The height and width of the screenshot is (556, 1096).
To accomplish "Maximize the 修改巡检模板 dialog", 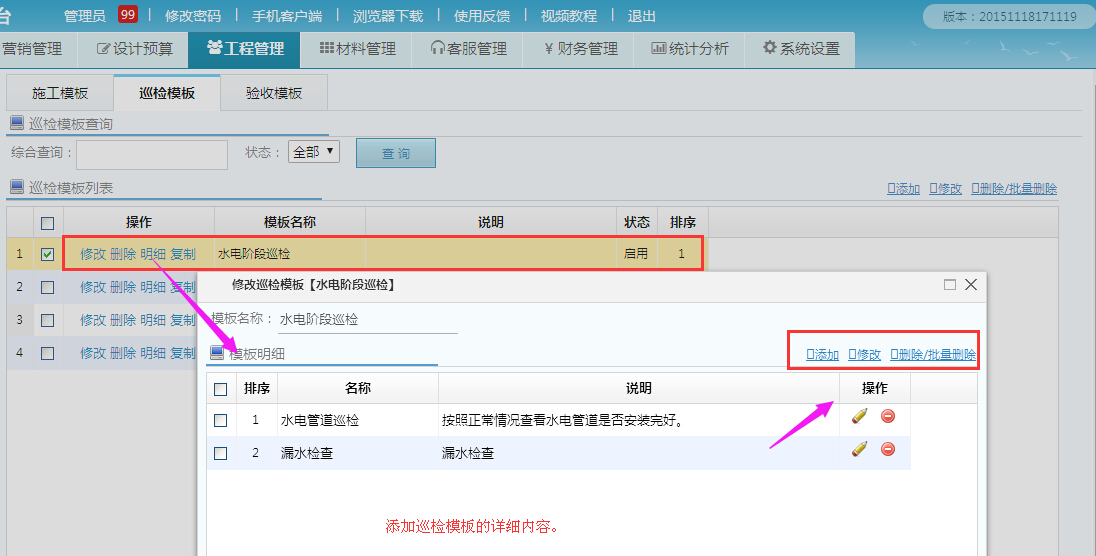I will click(x=949, y=285).
